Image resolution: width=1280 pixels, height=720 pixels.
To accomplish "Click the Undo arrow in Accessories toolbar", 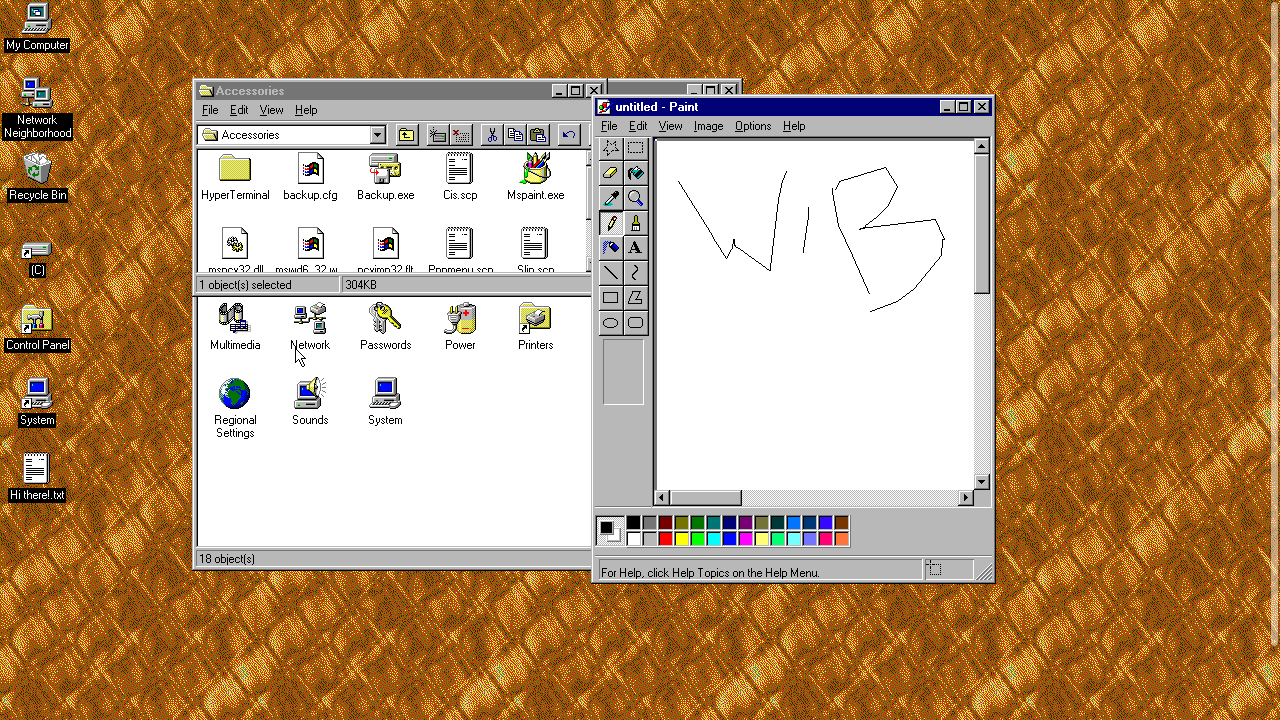I will (x=569, y=135).
